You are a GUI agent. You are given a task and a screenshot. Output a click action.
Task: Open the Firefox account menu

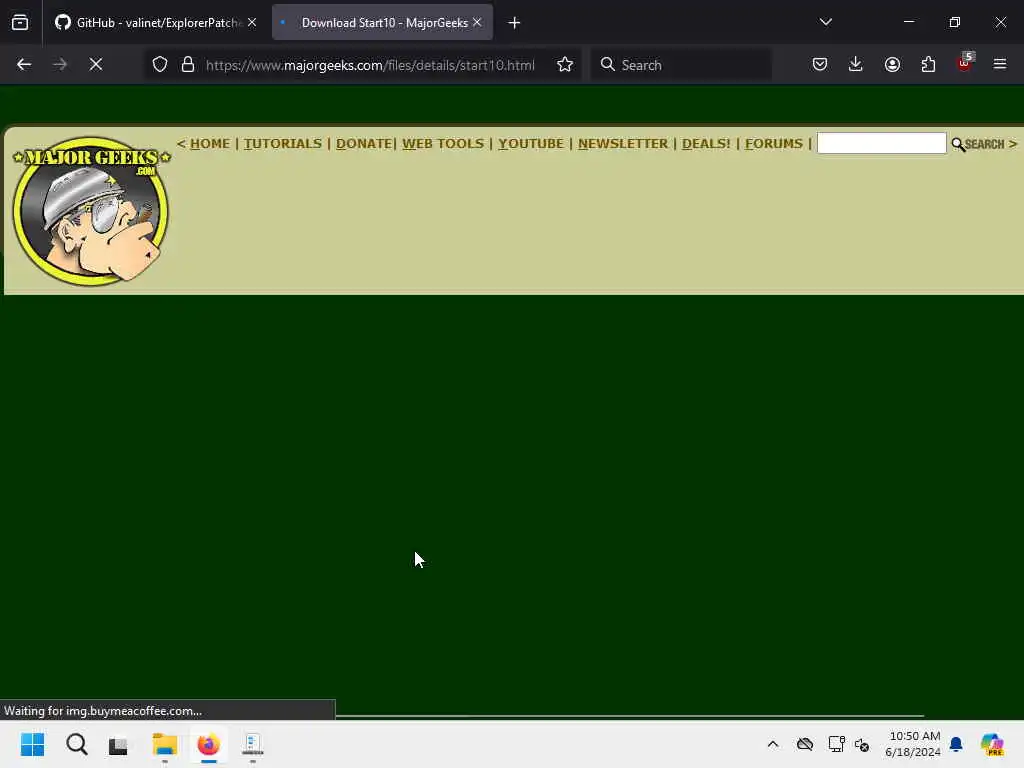(892, 65)
